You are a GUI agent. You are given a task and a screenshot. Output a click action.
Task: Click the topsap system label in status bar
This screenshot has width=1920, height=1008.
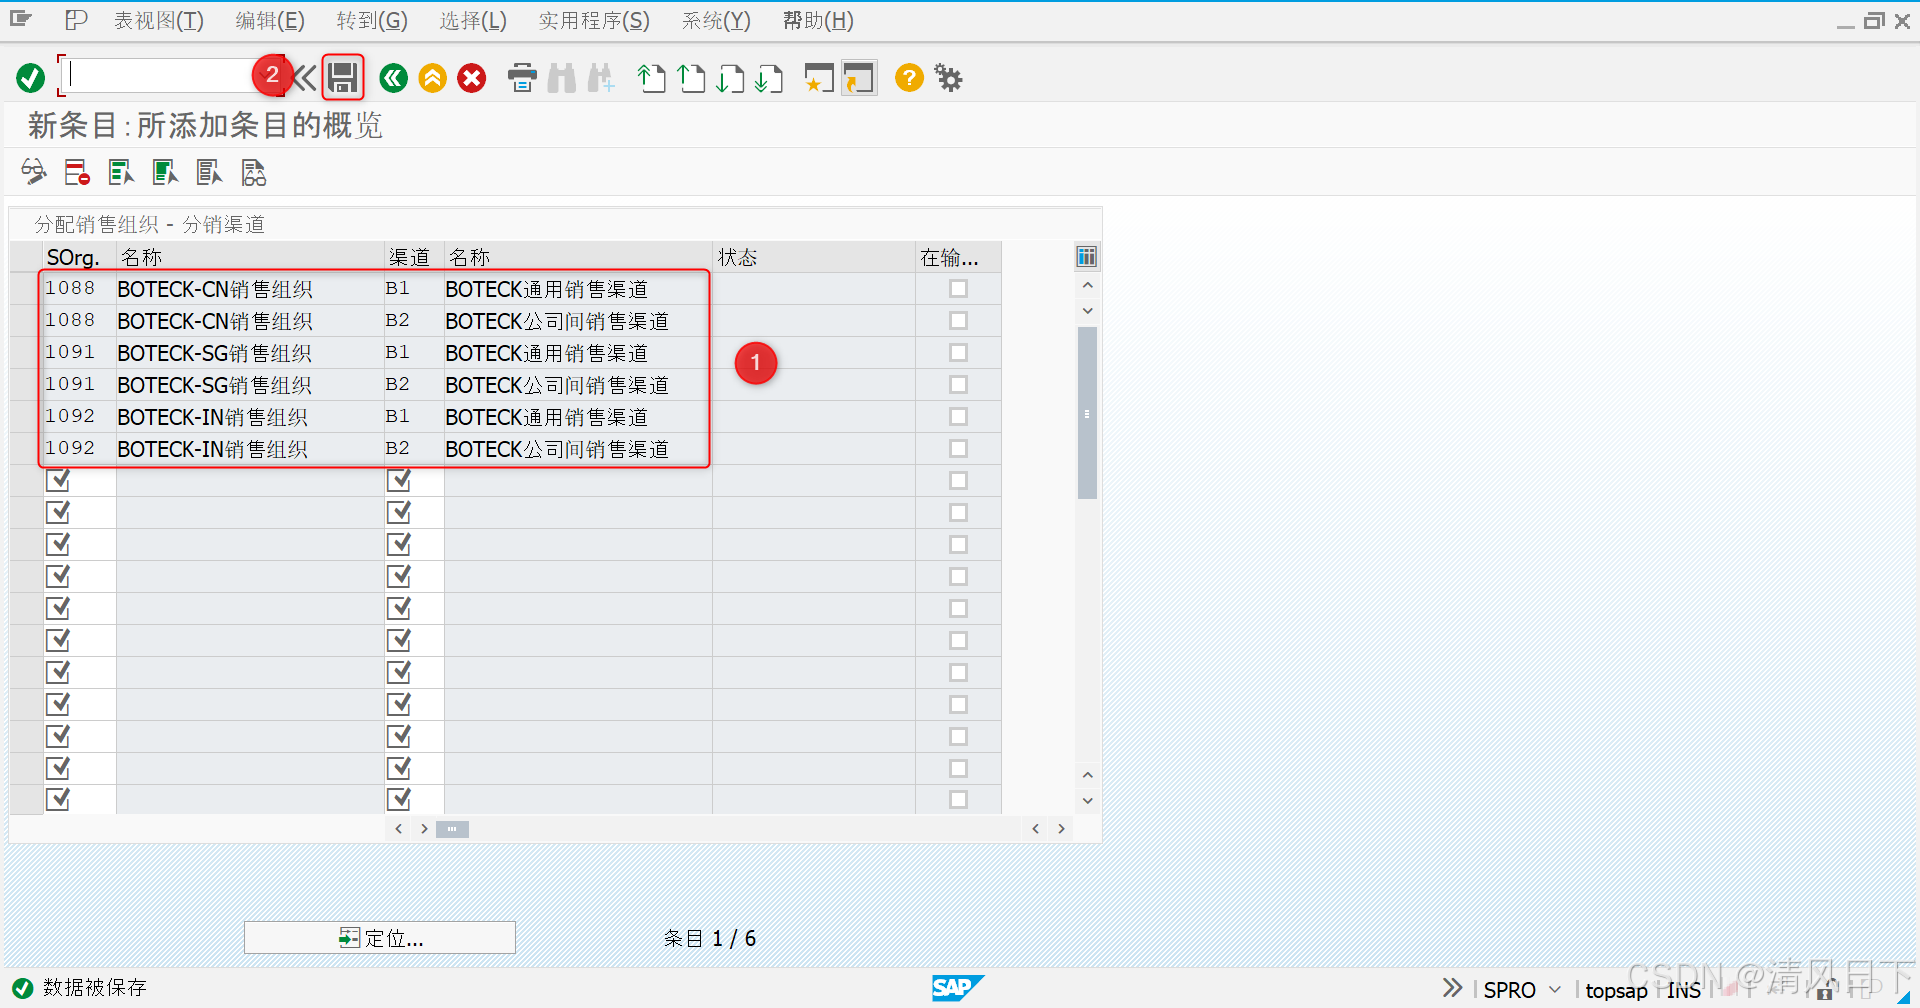pos(1616,990)
